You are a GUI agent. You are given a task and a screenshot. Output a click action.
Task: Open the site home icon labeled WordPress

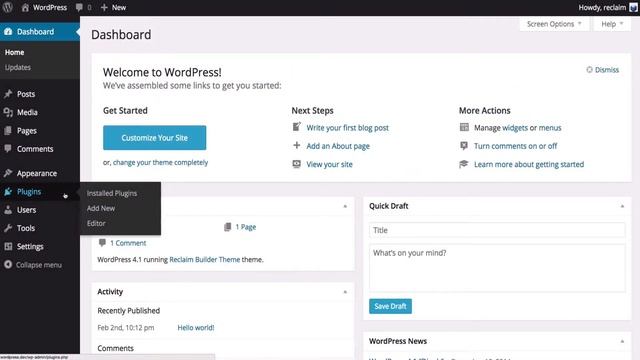pos(25,7)
